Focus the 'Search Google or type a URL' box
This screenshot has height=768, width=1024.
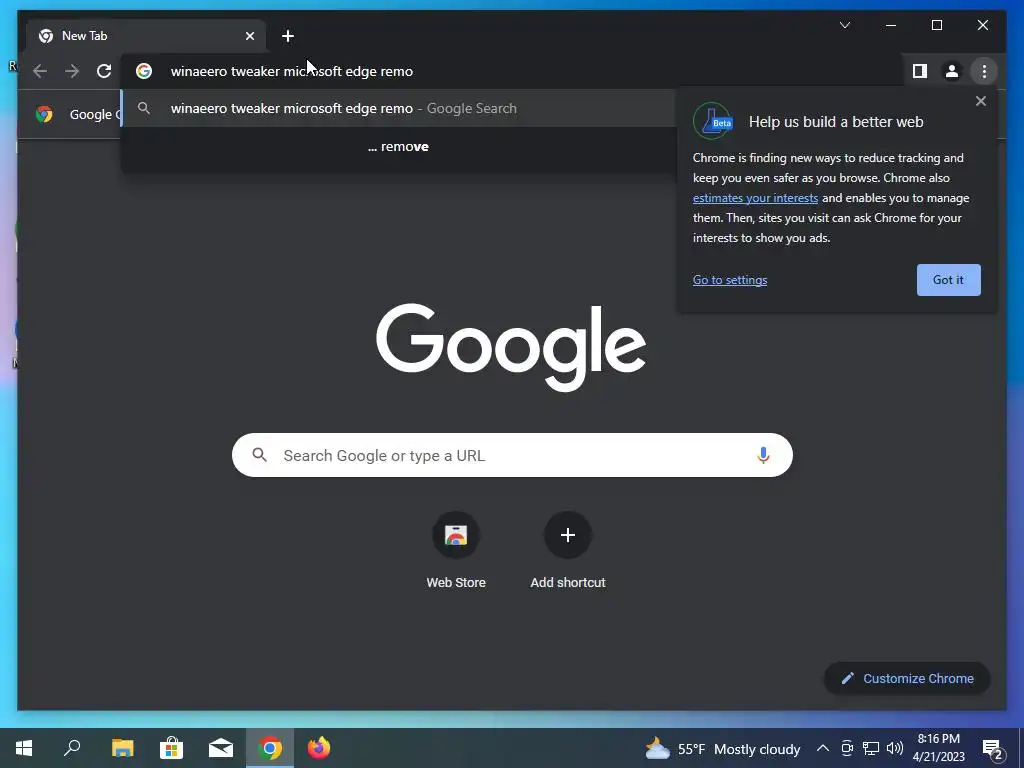pos(512,455)
